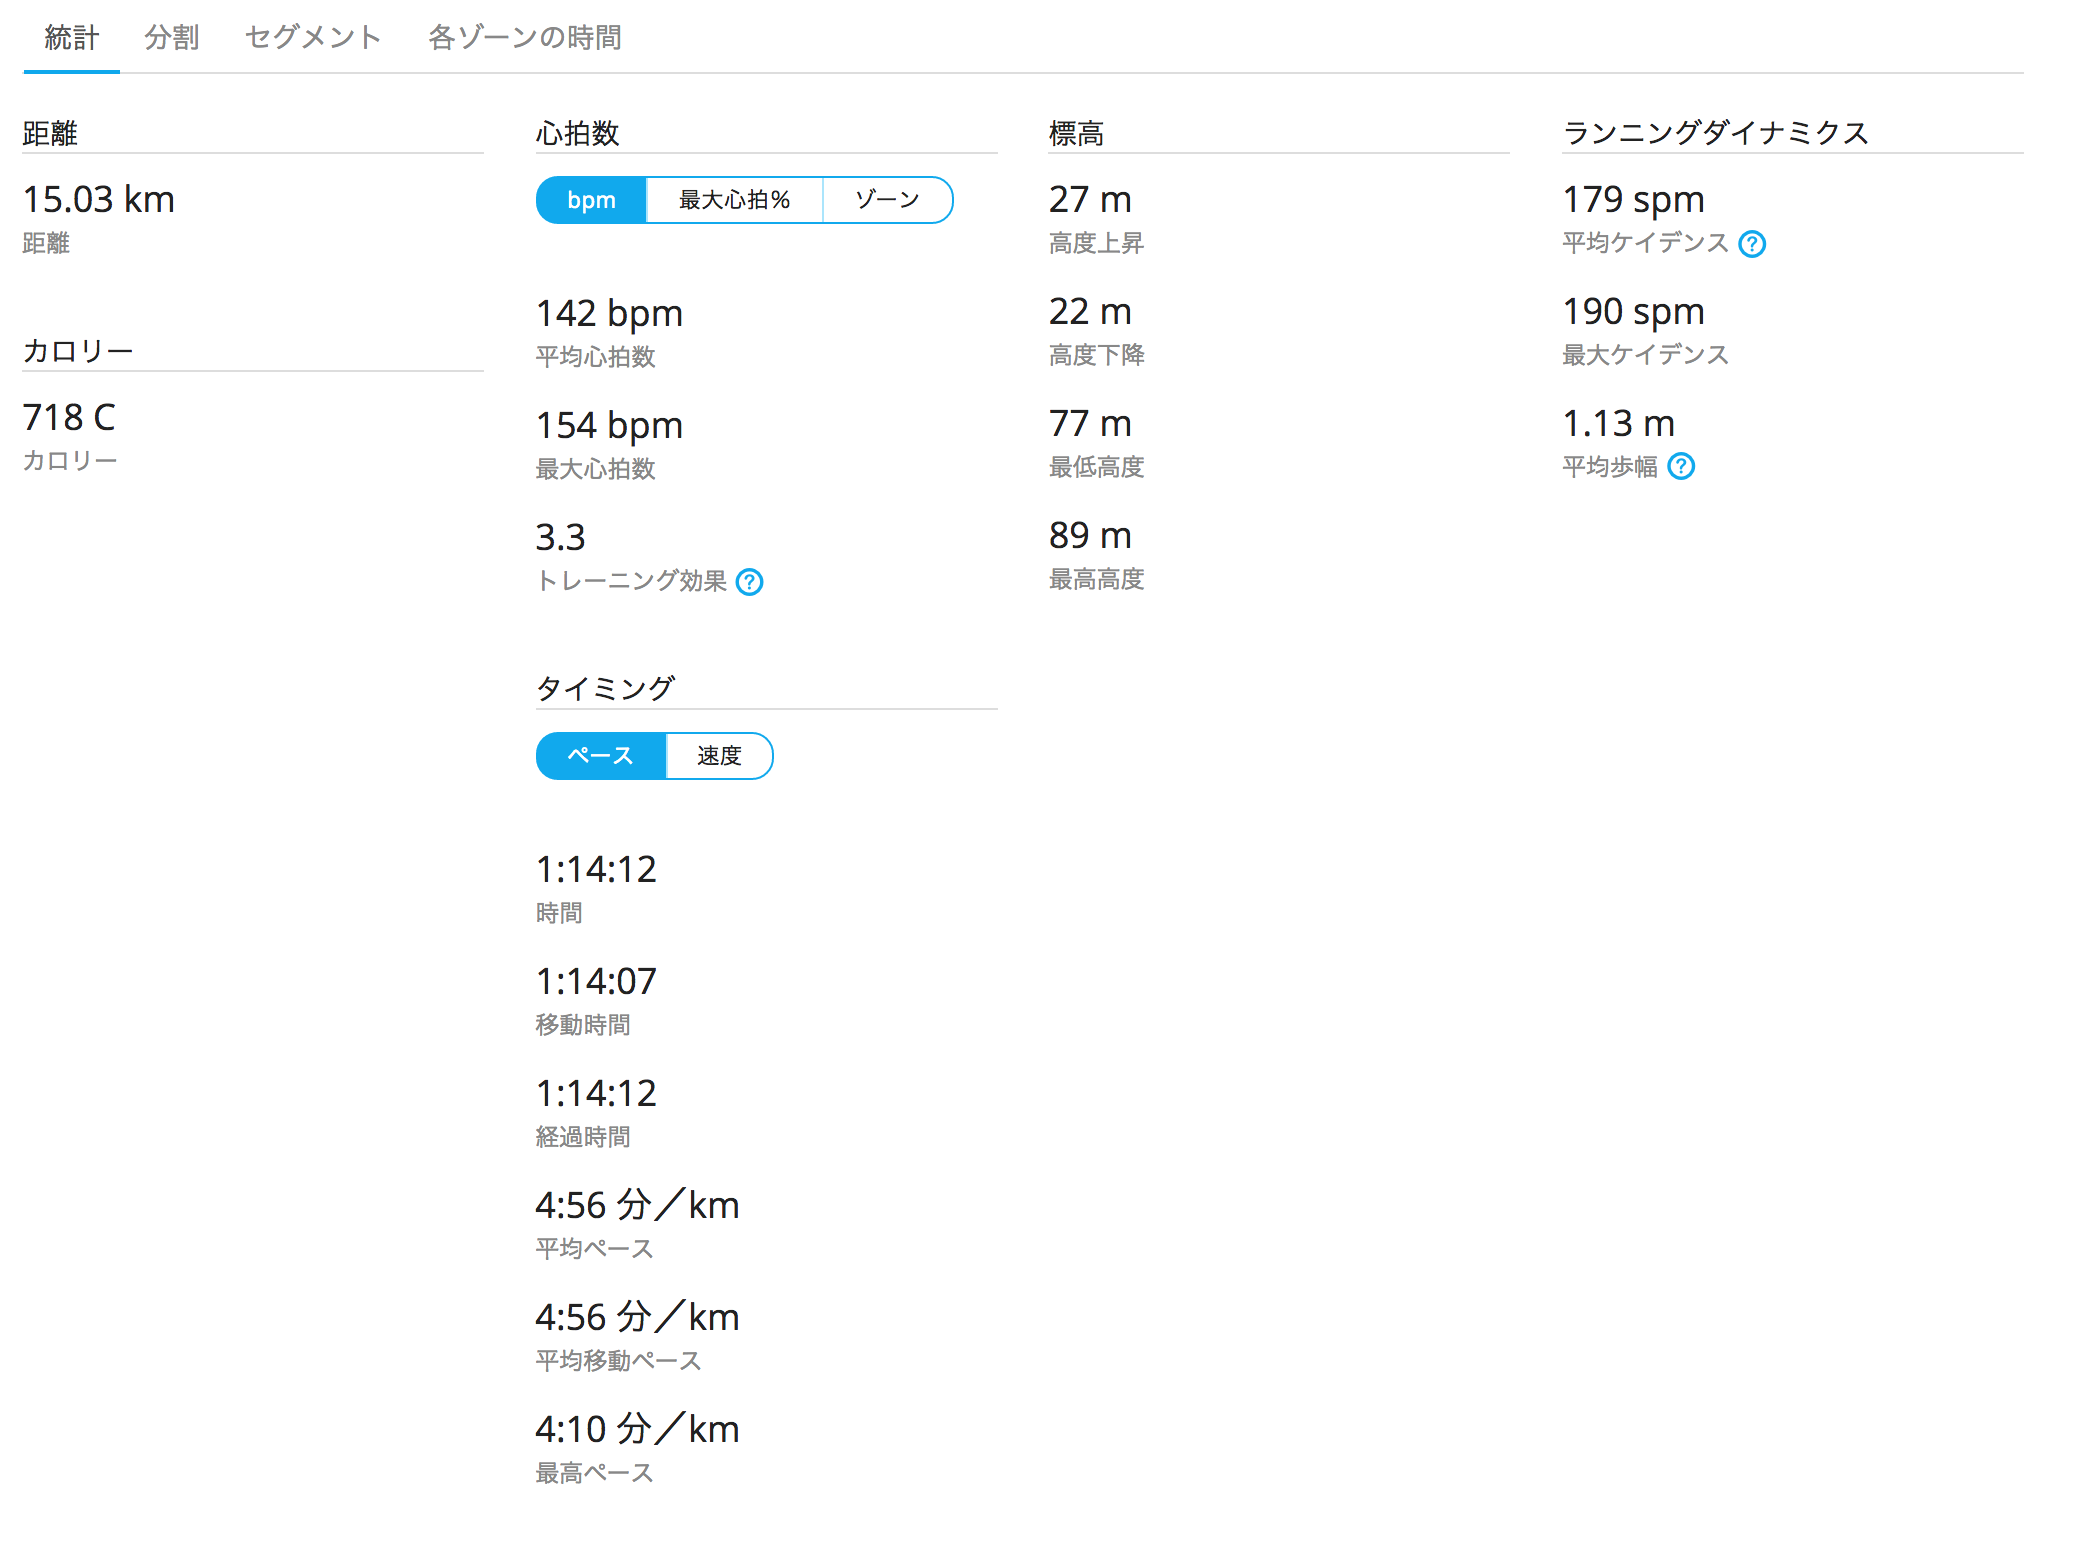The height and width of the screenshot is (1558, 2094).
Task: Open the 各ゾーンの時間 tab
Action: [525, 38]
